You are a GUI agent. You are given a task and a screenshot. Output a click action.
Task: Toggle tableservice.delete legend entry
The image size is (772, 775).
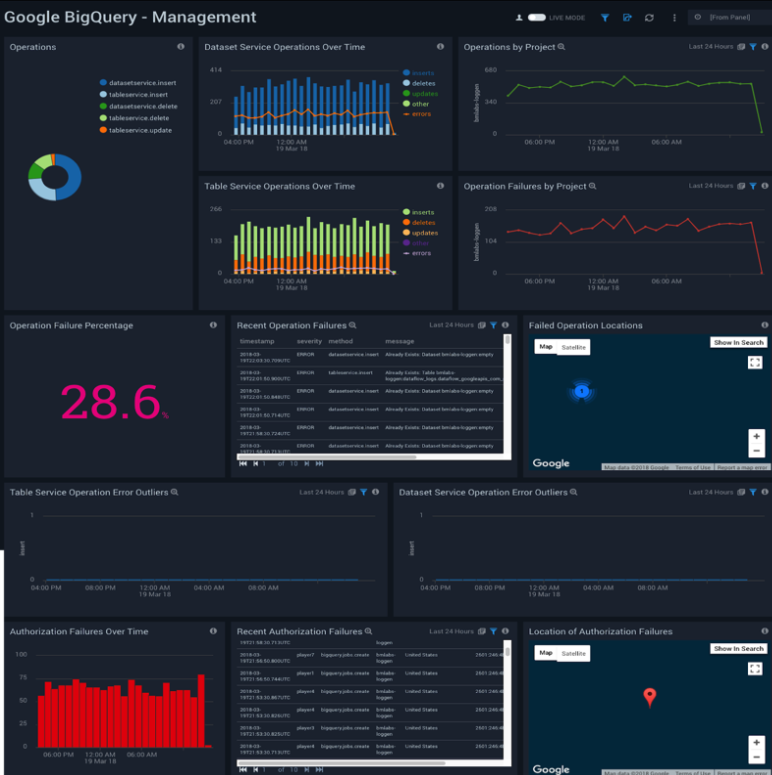pos(134,118)
